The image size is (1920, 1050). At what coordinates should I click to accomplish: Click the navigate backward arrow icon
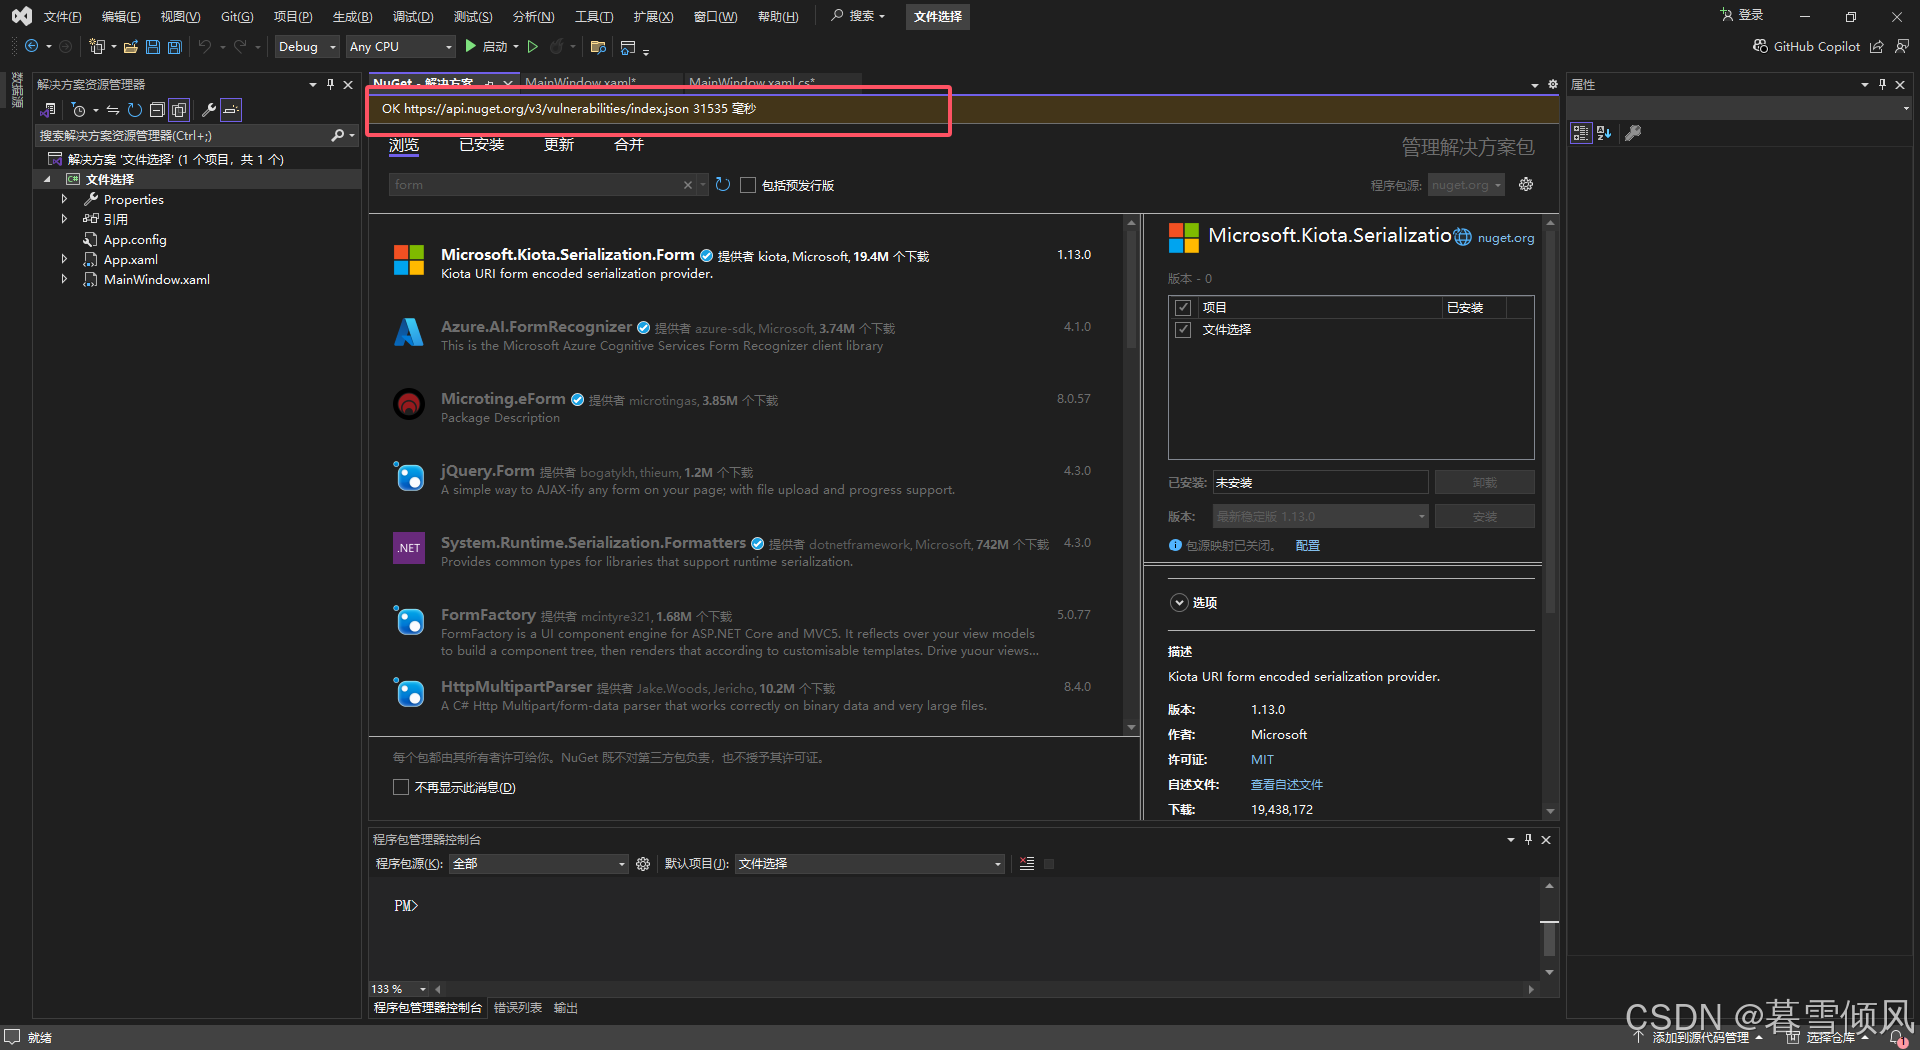[32, 46]
